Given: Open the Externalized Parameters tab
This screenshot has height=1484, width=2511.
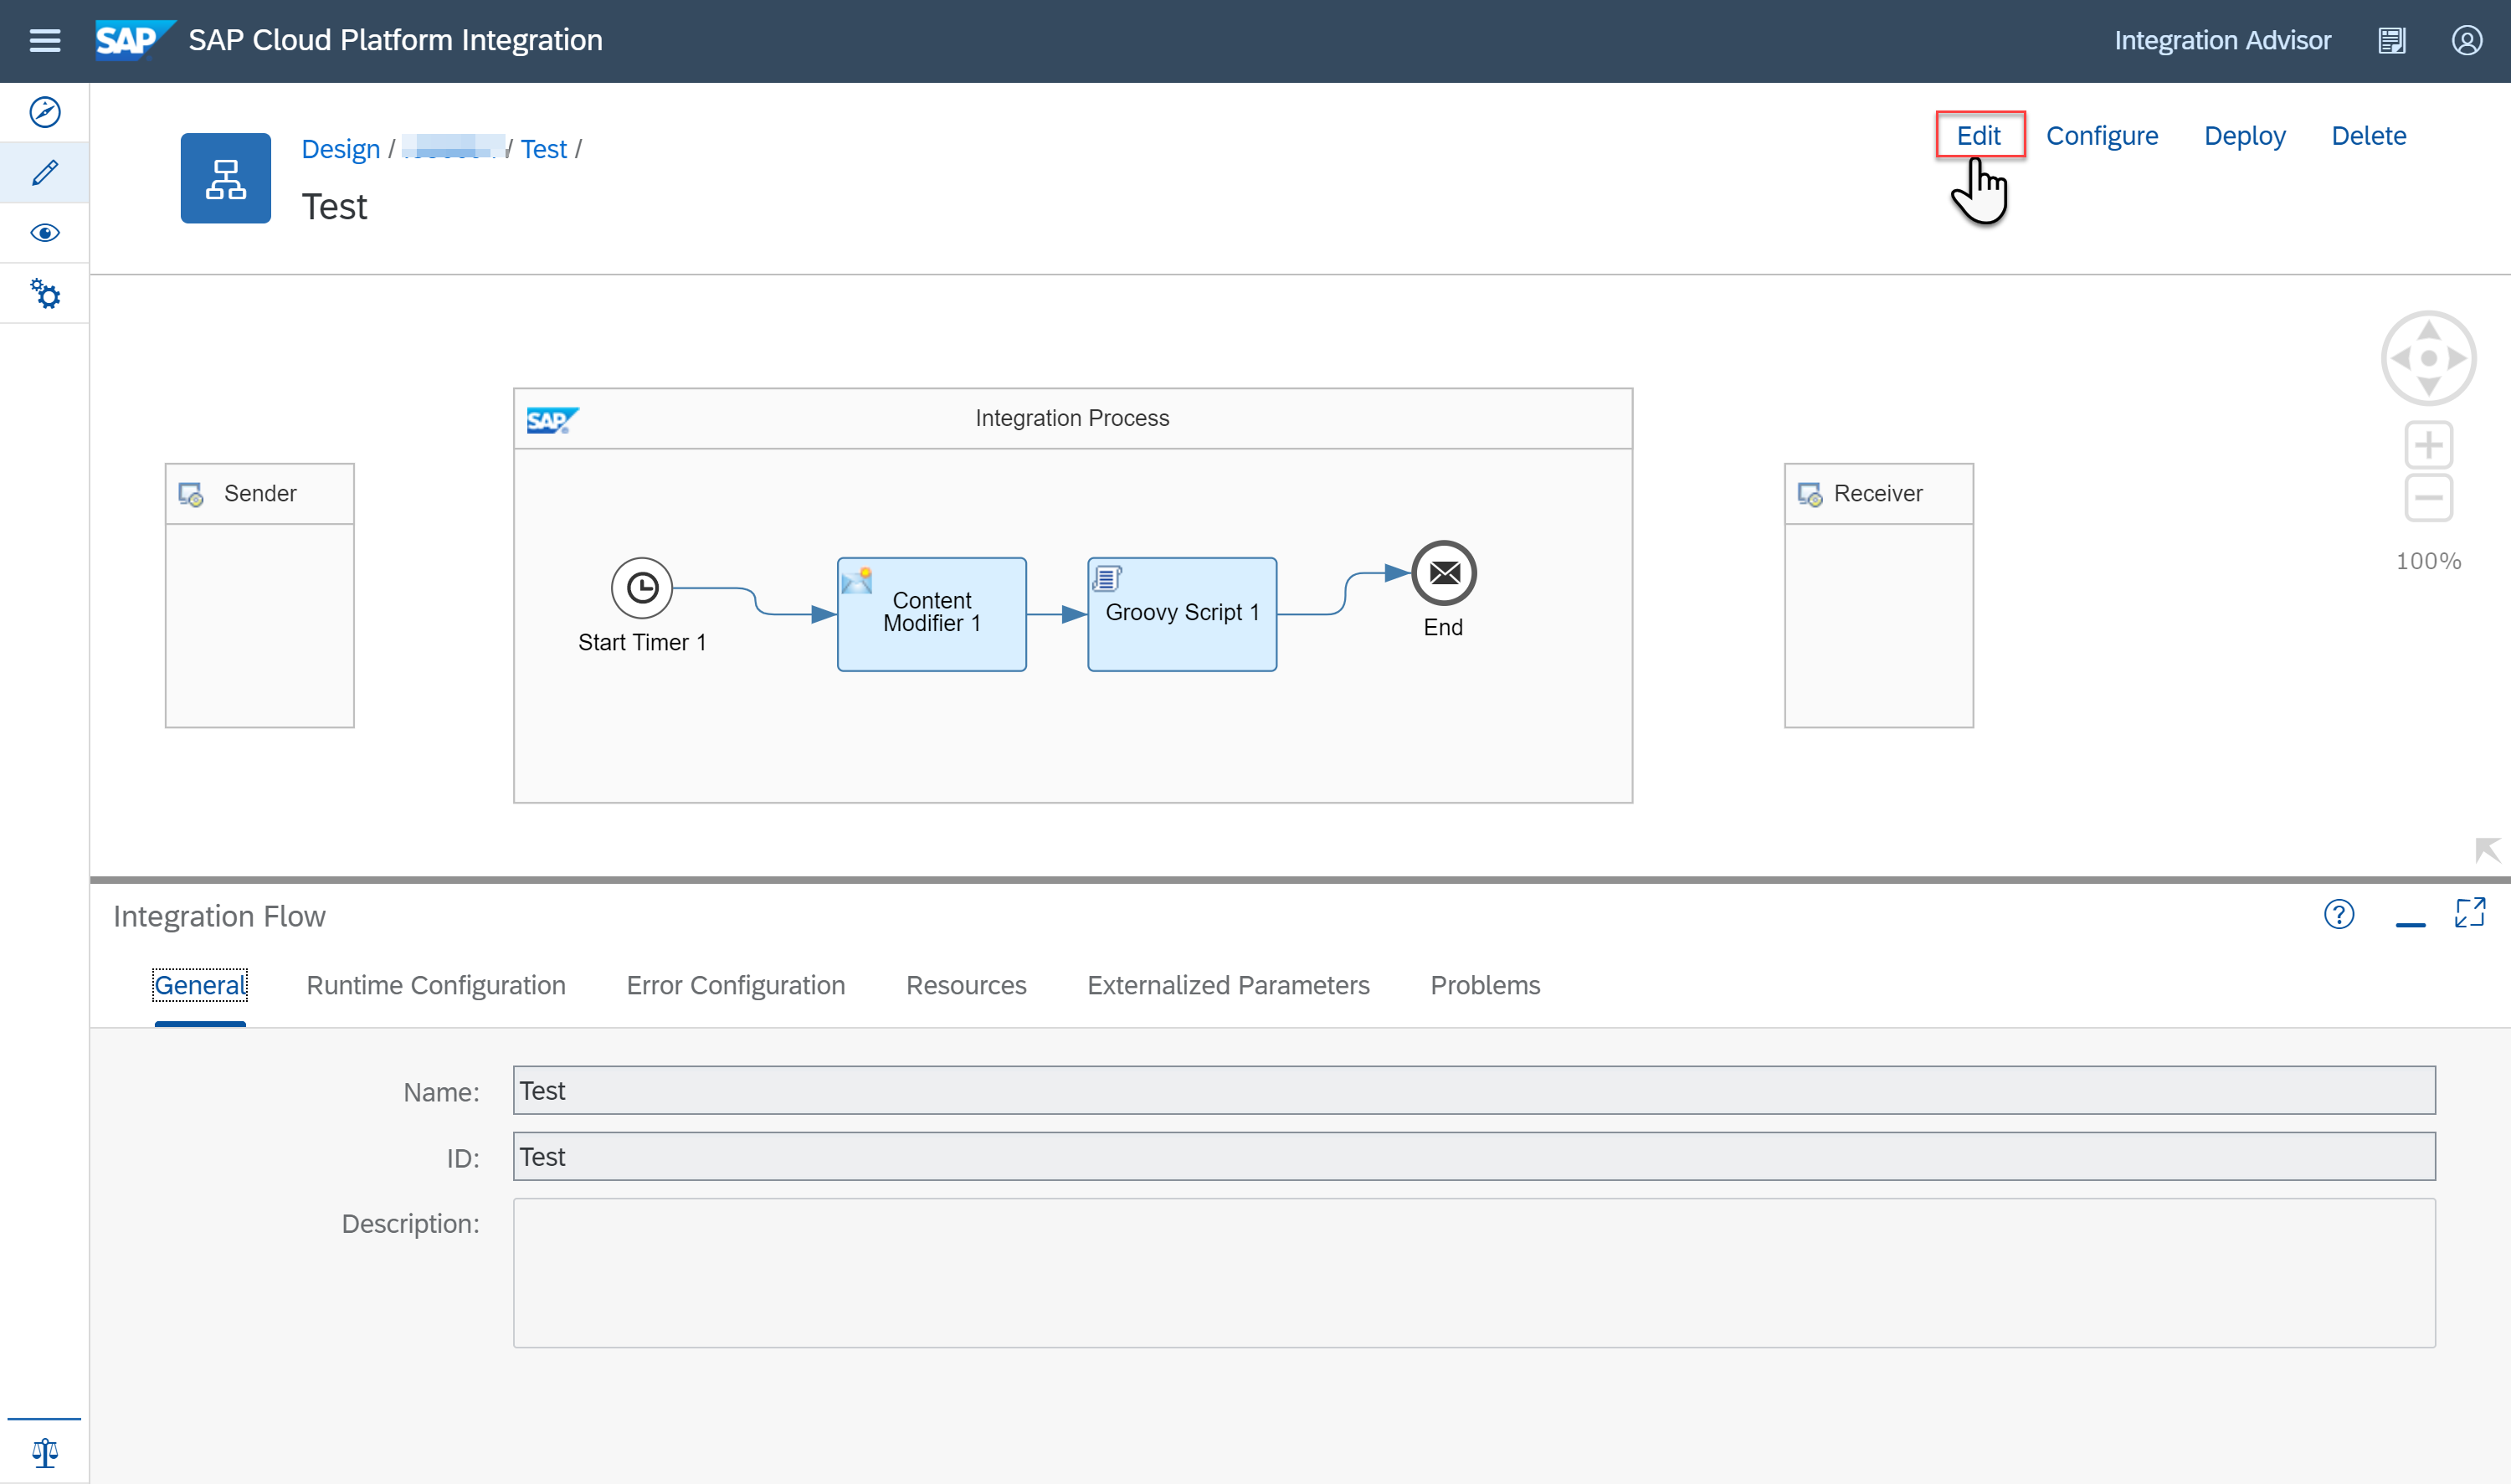Looking at the screenshot, I should tap(1228, 985).
